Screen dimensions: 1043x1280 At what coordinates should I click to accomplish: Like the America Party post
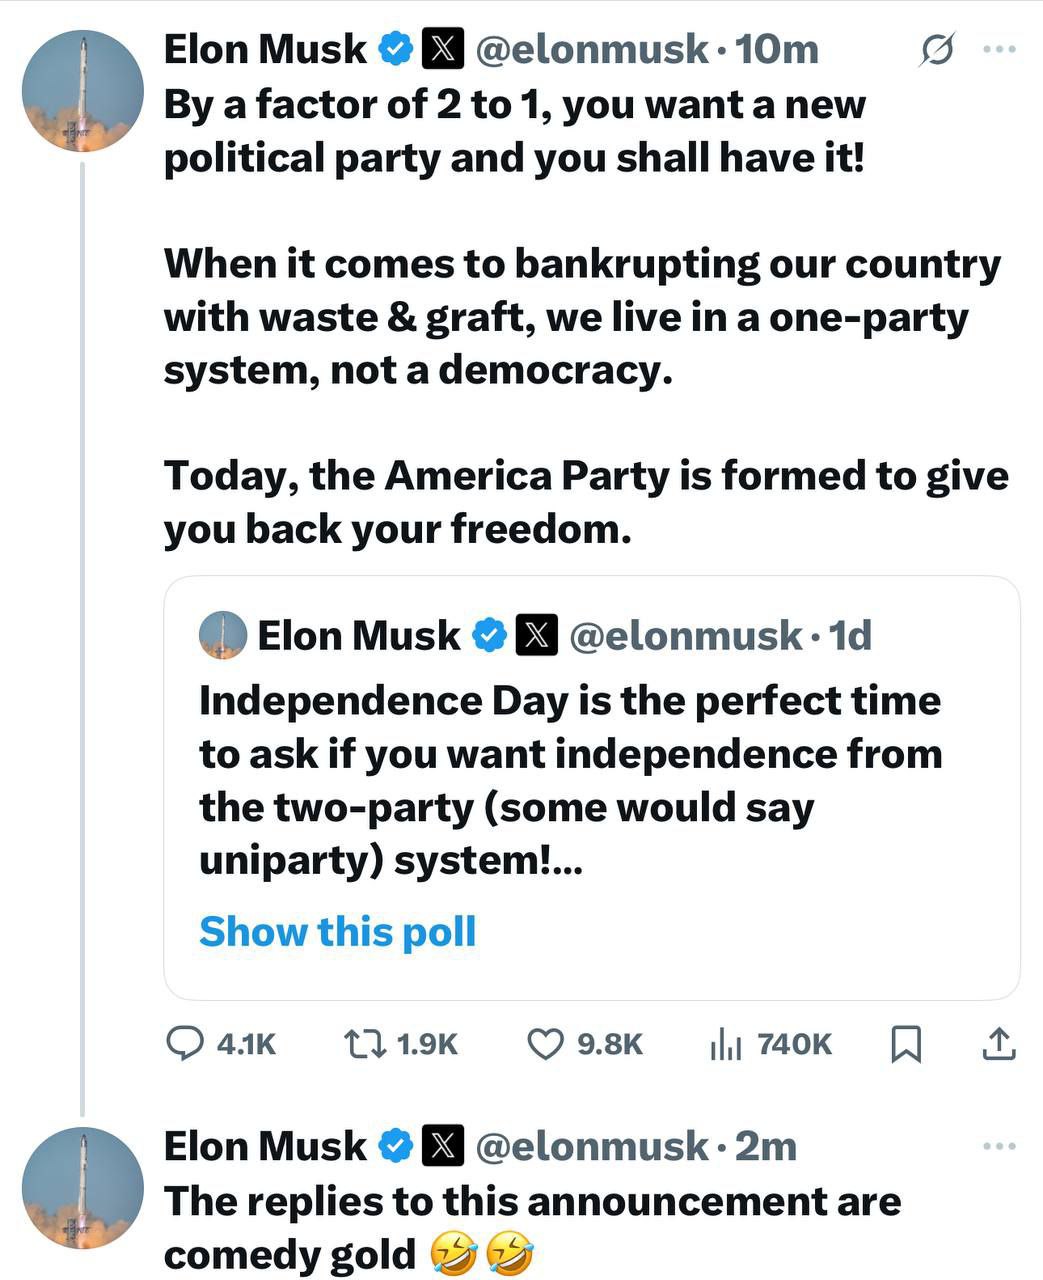tap(545, 1044)
